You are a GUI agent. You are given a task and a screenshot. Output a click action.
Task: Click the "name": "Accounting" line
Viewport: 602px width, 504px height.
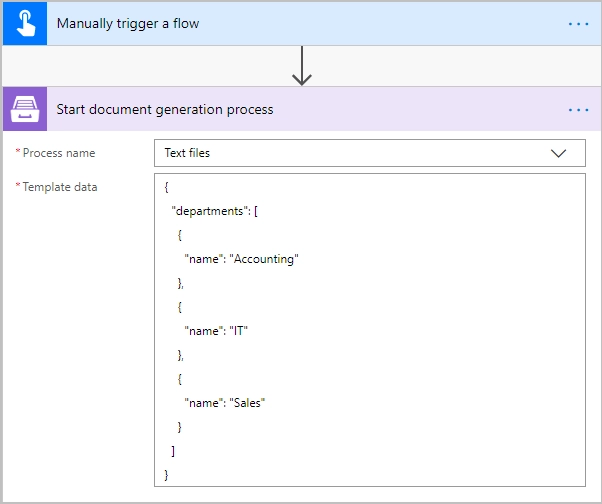[x=241, y=259]
